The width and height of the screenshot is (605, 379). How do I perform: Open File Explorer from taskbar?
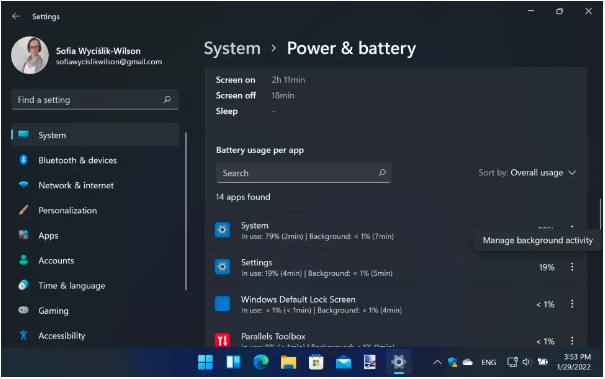tap(288, 362)
